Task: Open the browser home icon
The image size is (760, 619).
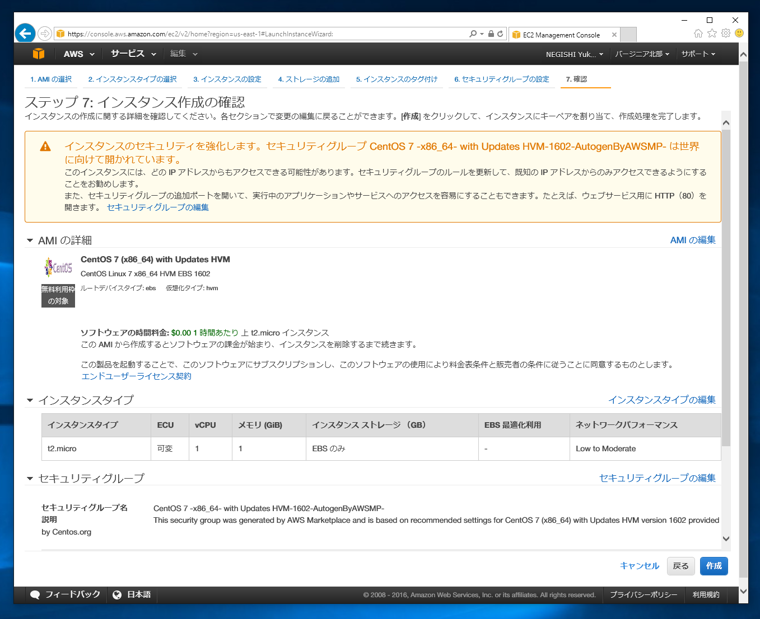Action: pos(698,33)
